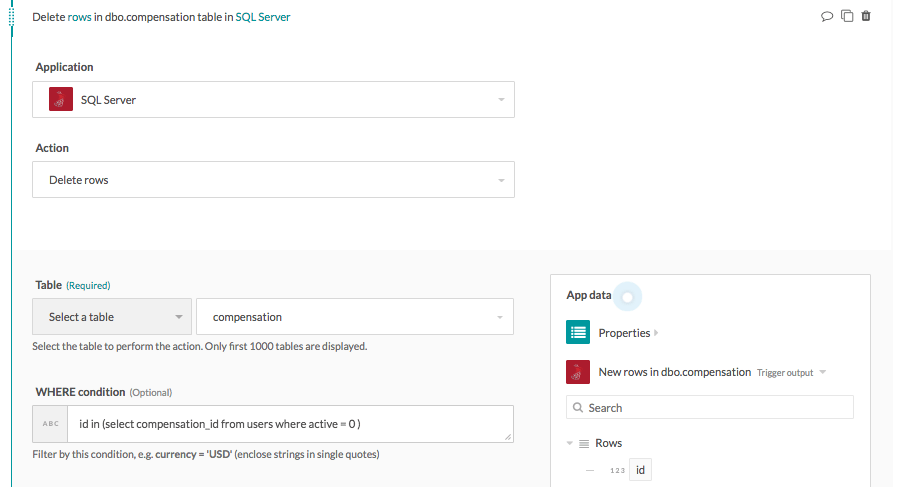This screenshot has width=901, height=487.
Task: Click the Rows list icon
Action: (x=584, y=443)
